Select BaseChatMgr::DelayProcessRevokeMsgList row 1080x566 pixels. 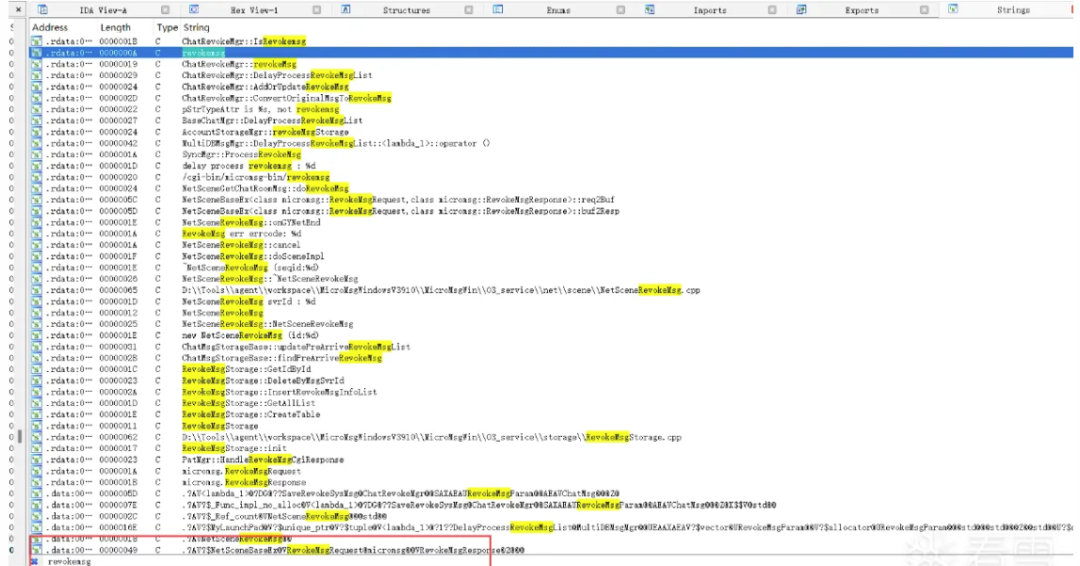point(551,120)
